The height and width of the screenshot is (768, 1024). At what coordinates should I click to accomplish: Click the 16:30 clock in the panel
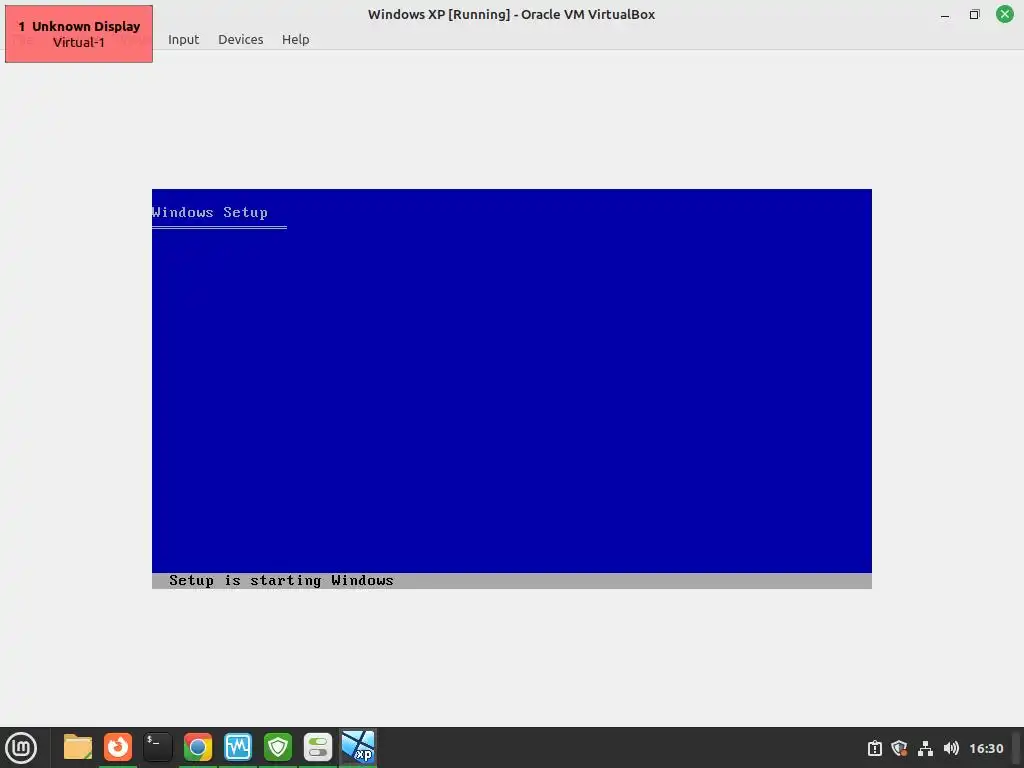point(986,748)
